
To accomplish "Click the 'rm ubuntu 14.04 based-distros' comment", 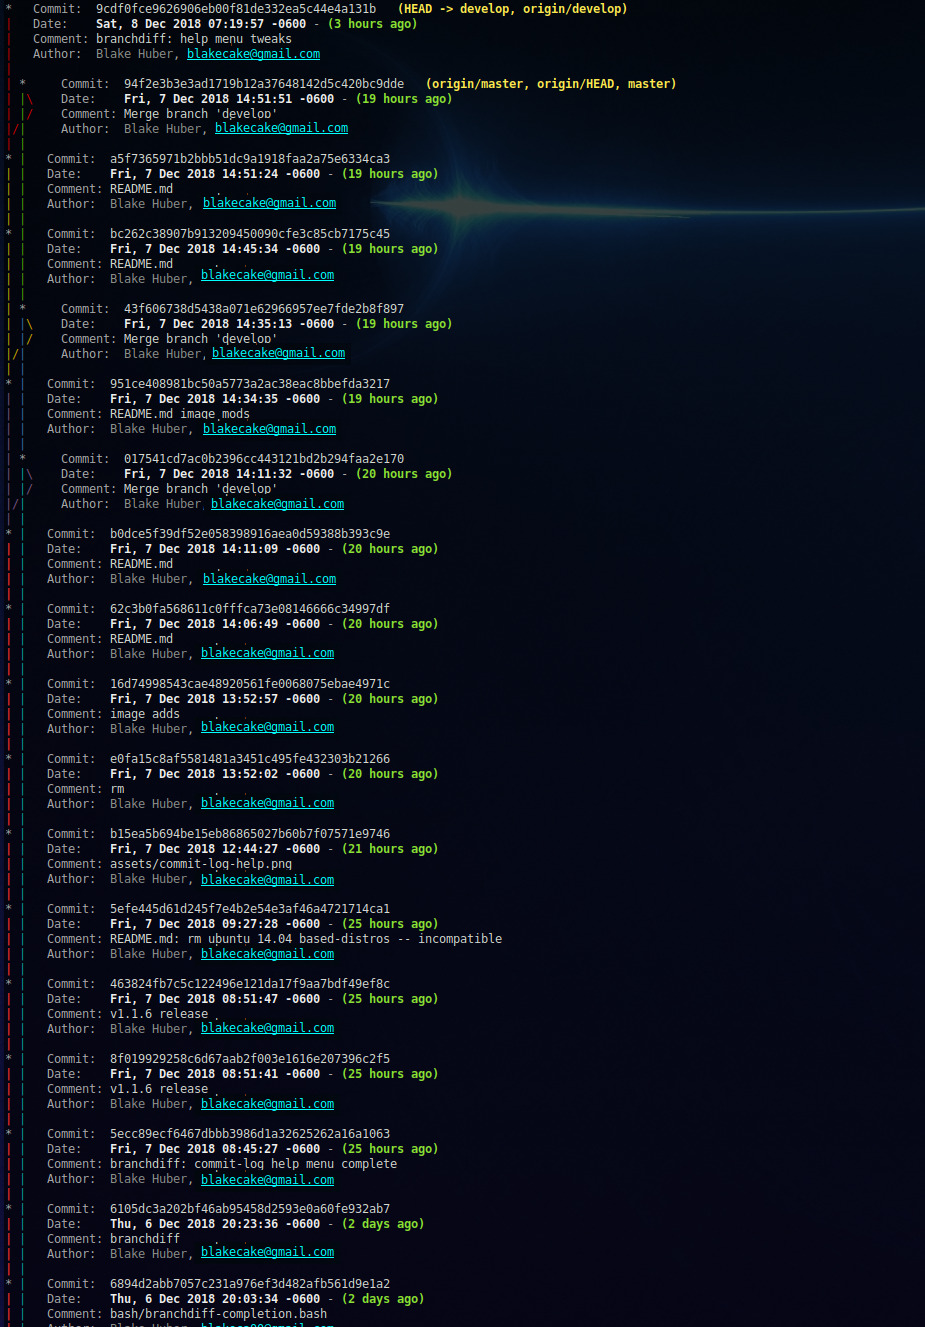I will click(x=306, y=939).
